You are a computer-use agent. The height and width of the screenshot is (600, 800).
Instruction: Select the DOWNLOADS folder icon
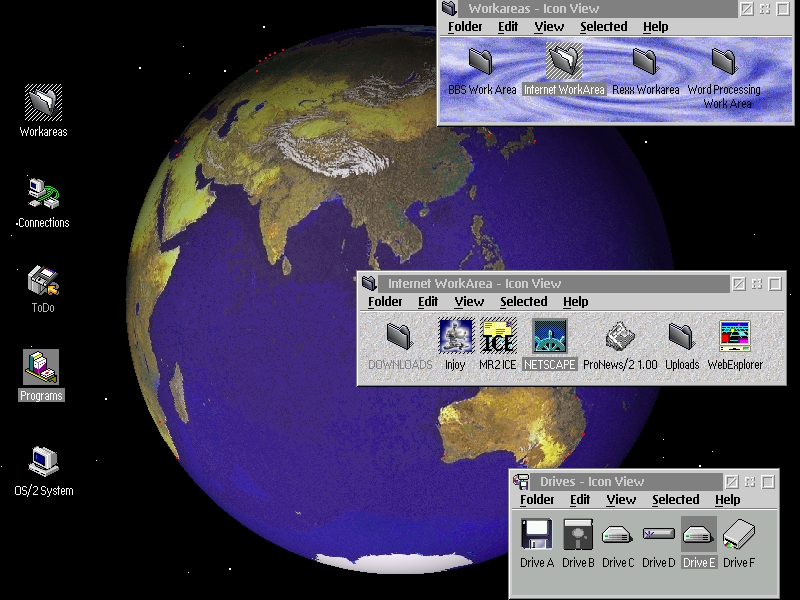[x=399, y=337]
